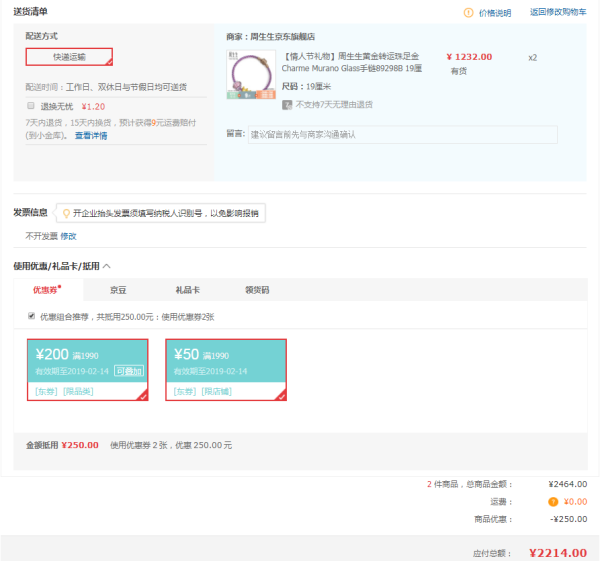Click the total goods amount ¥2464.00
Image resolution: width=600 pixels, height=561 pixels.
[x=568, y=484]
